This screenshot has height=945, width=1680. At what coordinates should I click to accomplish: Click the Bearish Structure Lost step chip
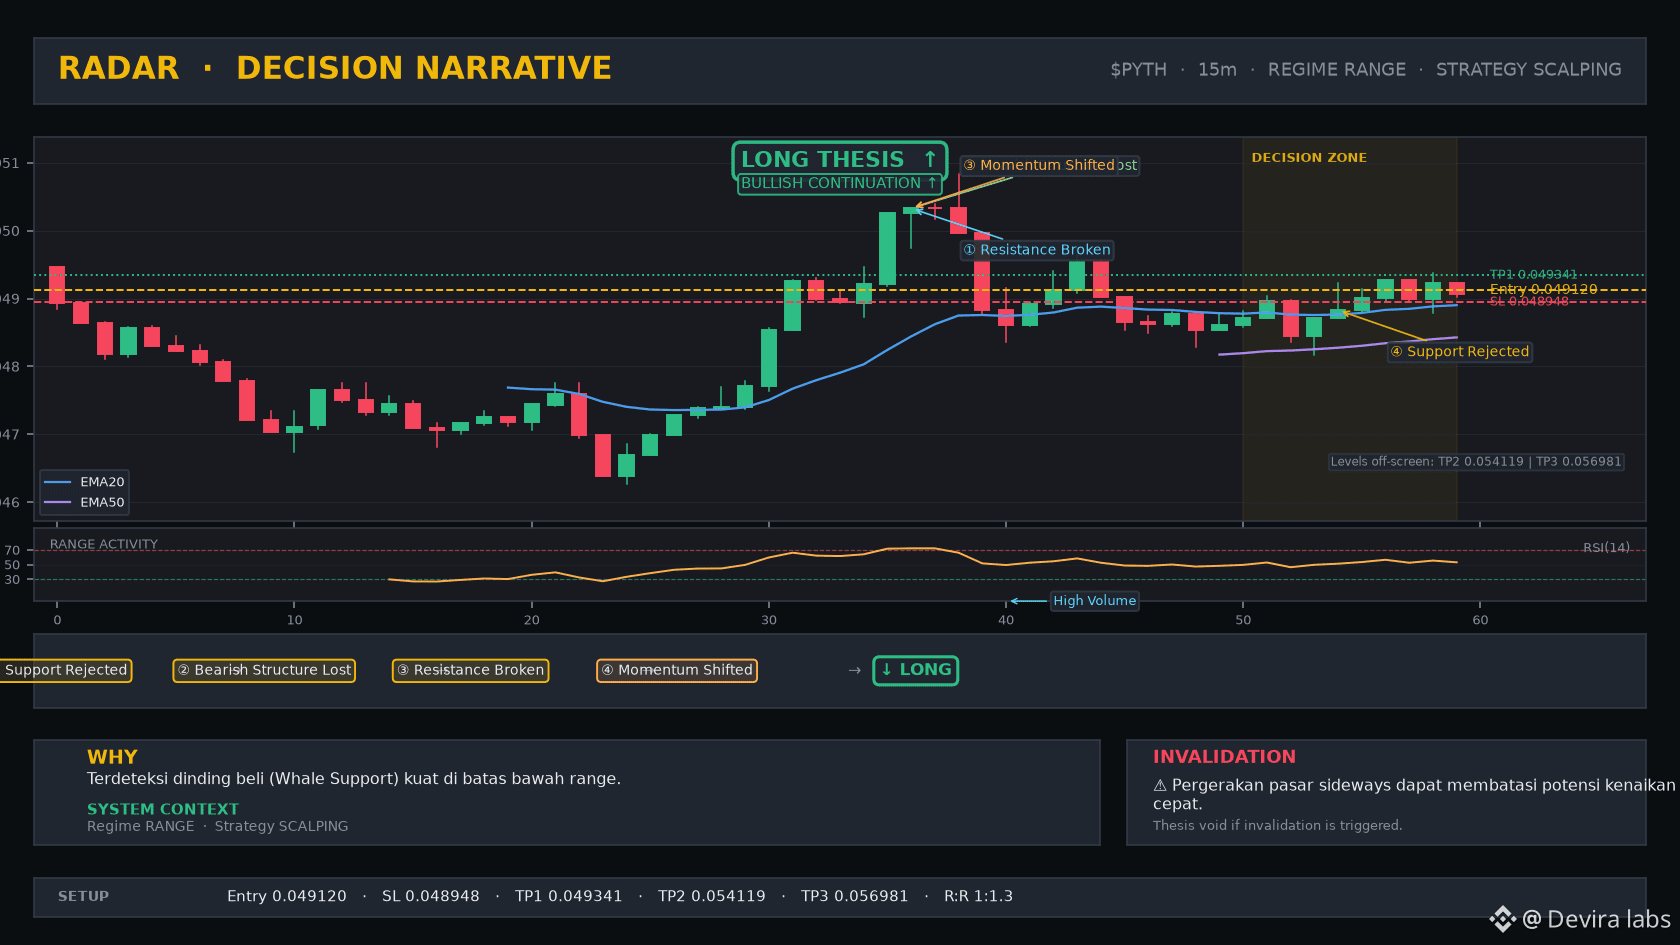[x=264, y=670]
